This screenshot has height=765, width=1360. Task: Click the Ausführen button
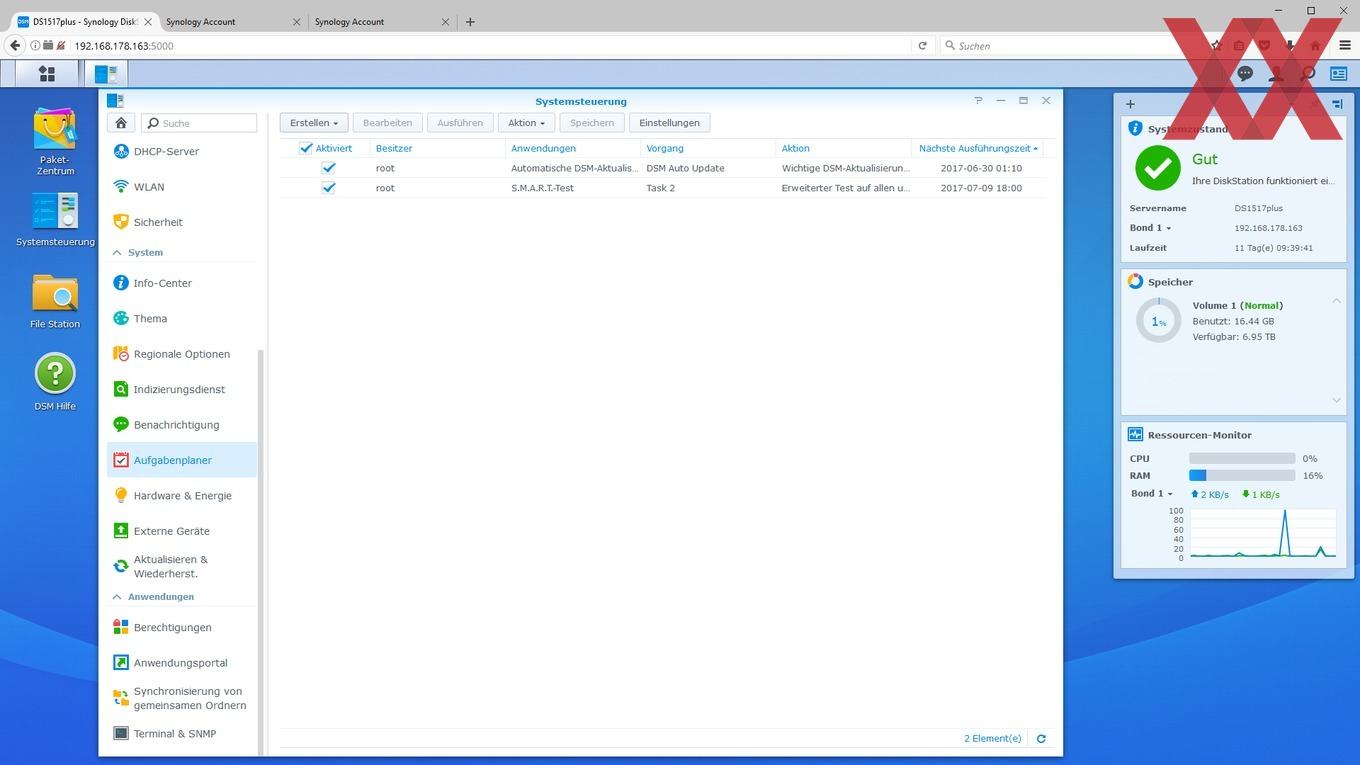tap(461, 123)
